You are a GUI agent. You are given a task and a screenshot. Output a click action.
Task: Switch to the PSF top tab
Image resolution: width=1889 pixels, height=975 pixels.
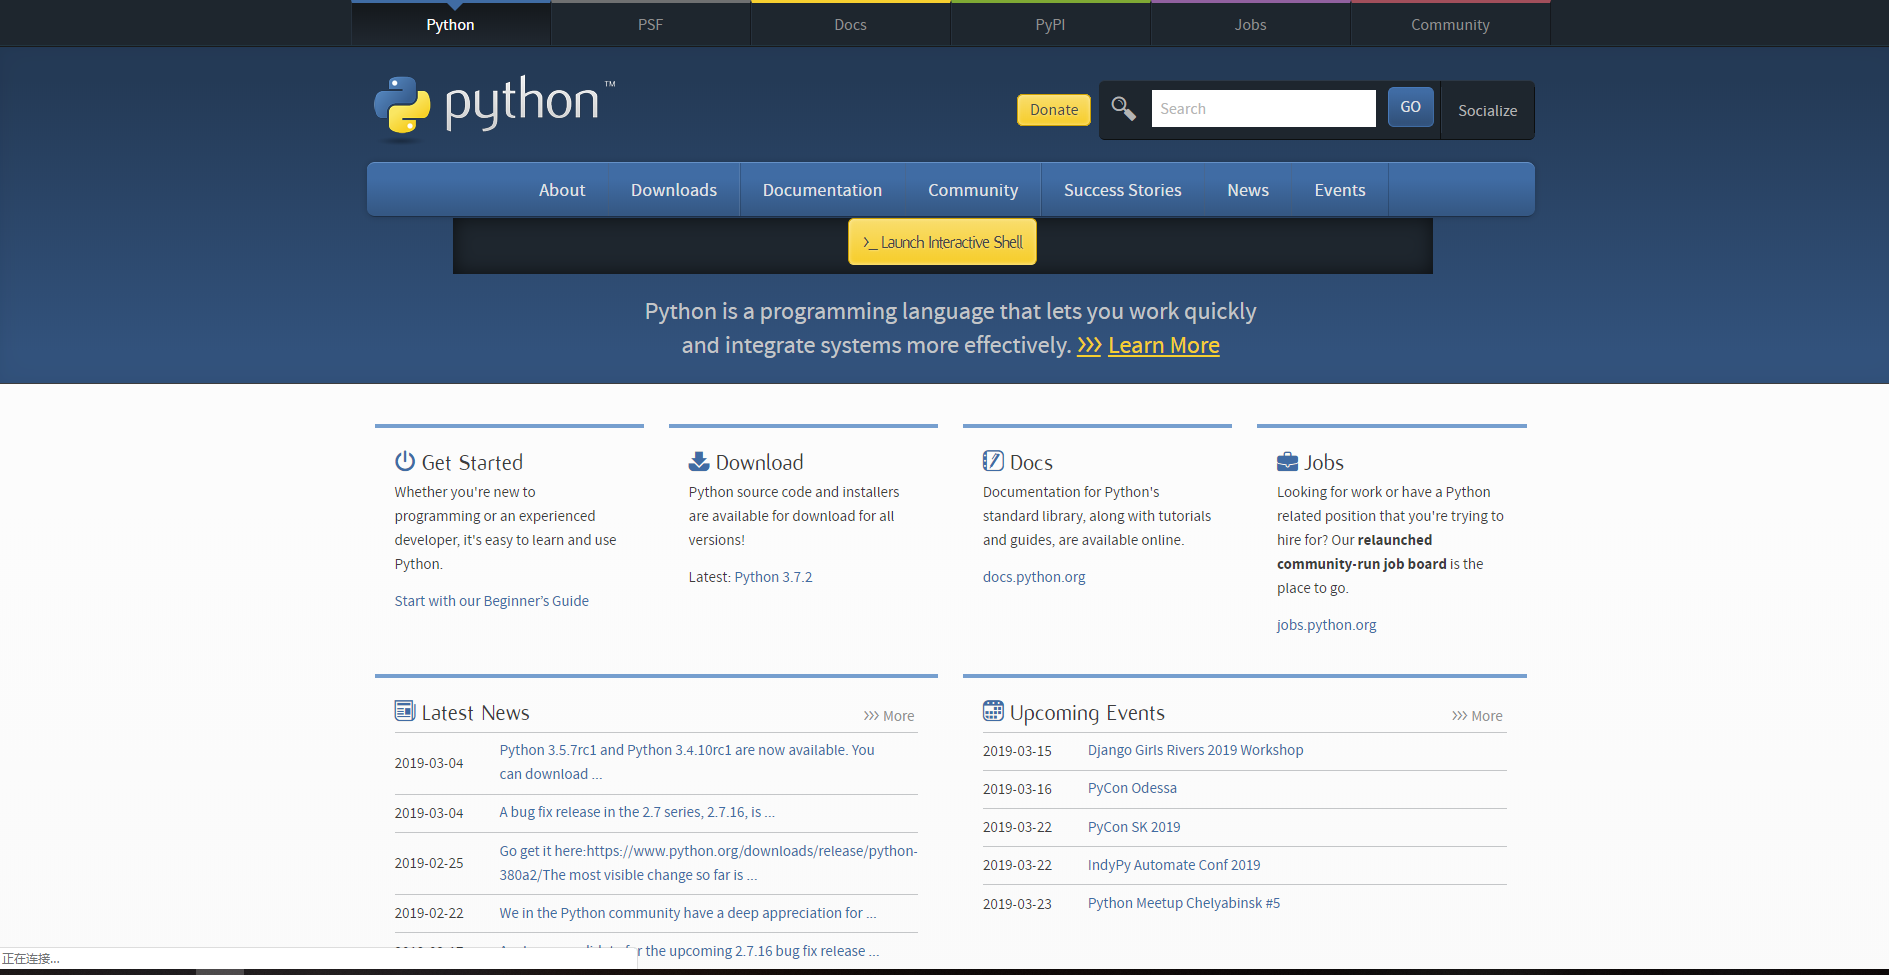(x=650, y=24)
